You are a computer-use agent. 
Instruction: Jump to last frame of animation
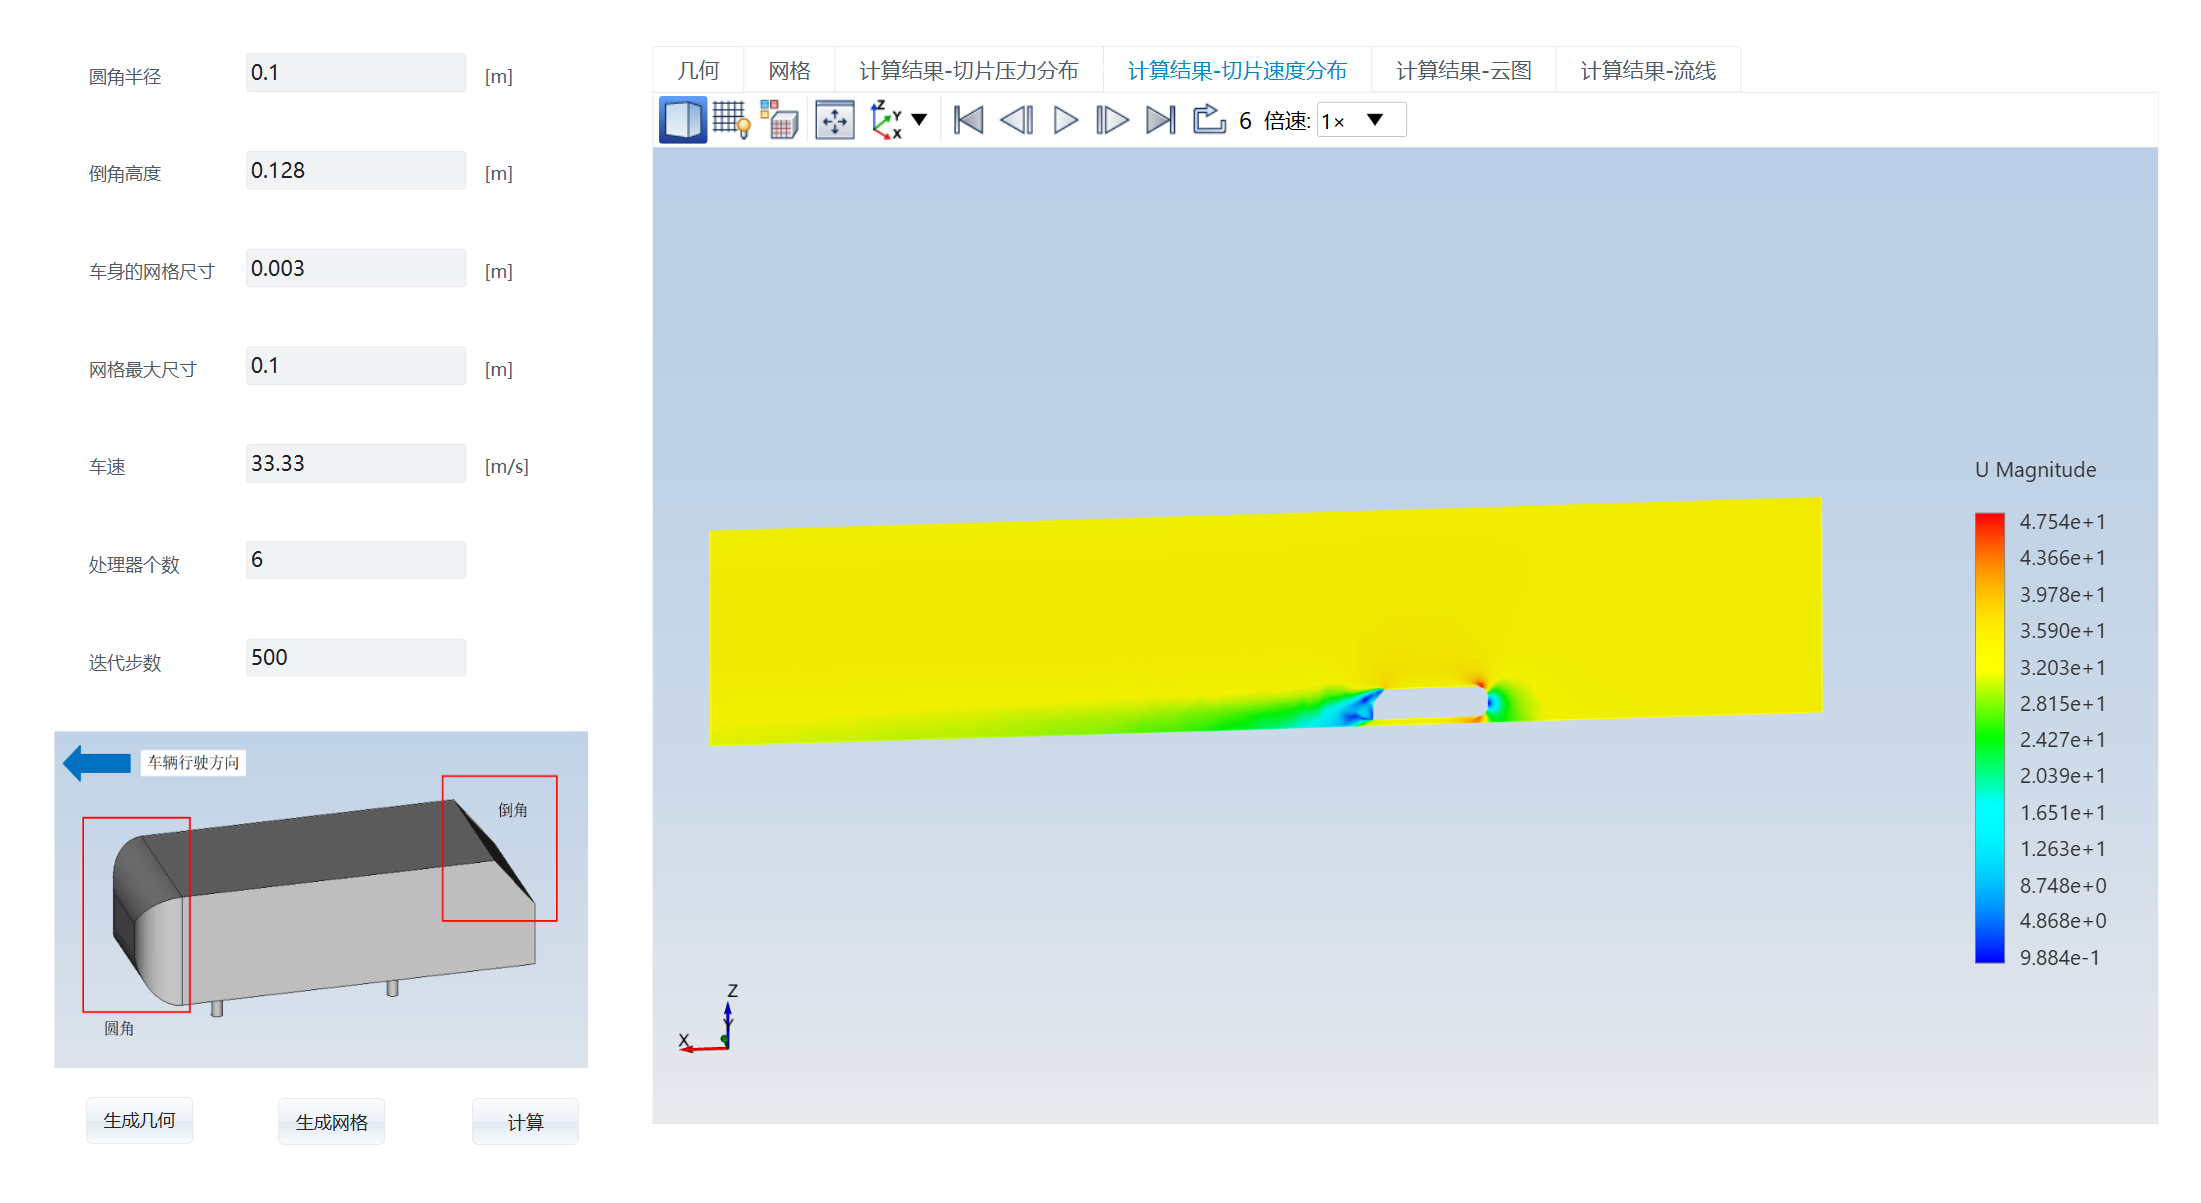[1160, 121]
